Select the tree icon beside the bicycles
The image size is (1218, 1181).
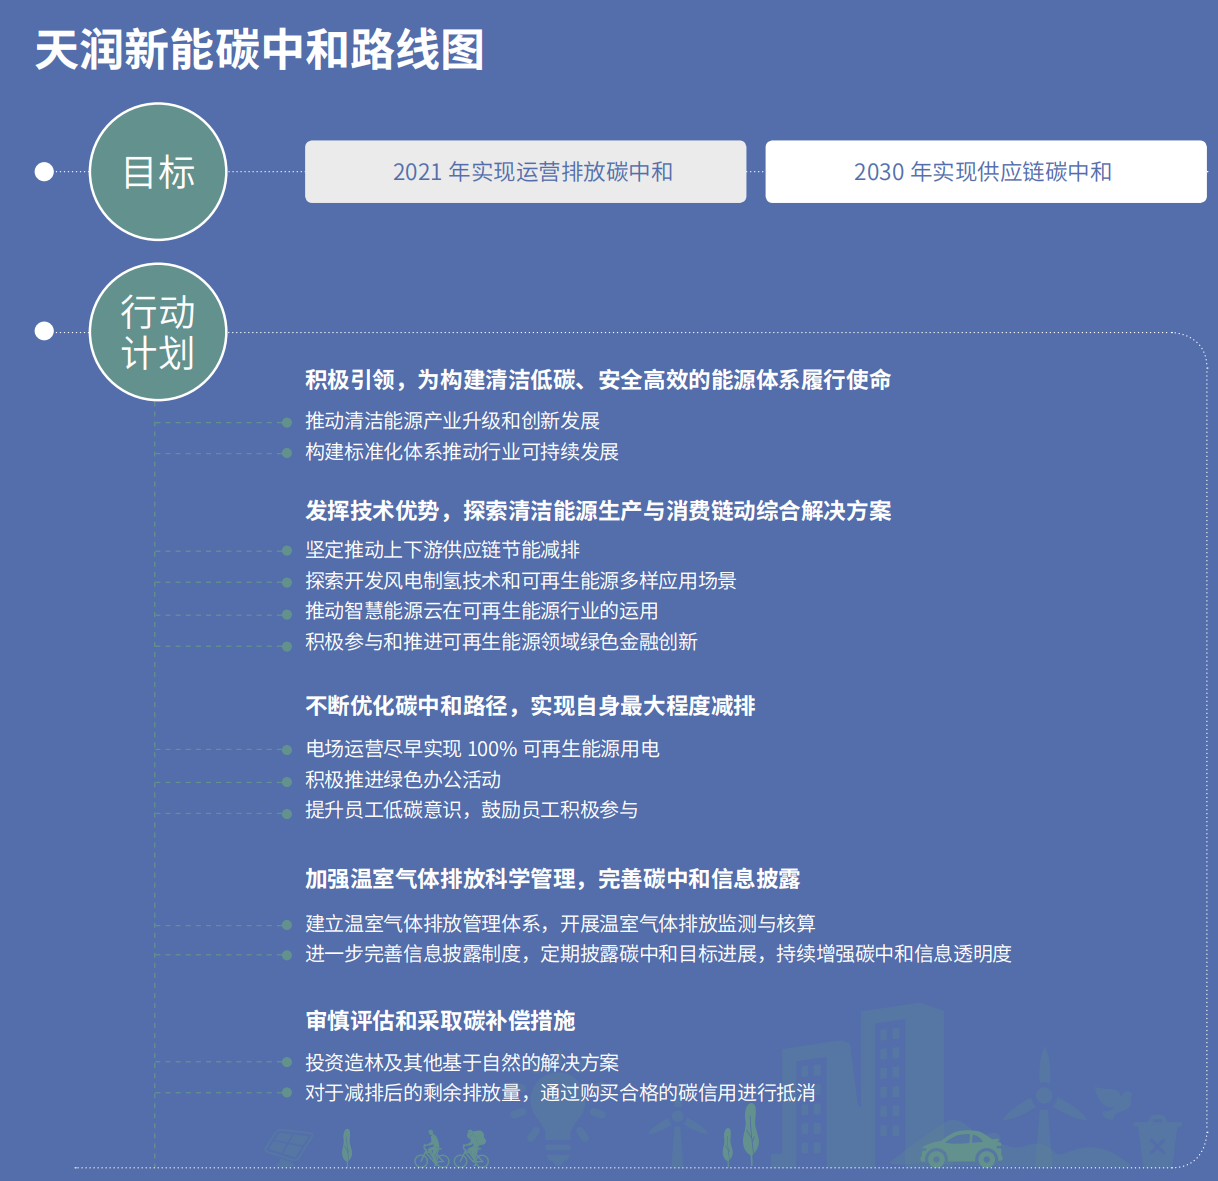348,1145
